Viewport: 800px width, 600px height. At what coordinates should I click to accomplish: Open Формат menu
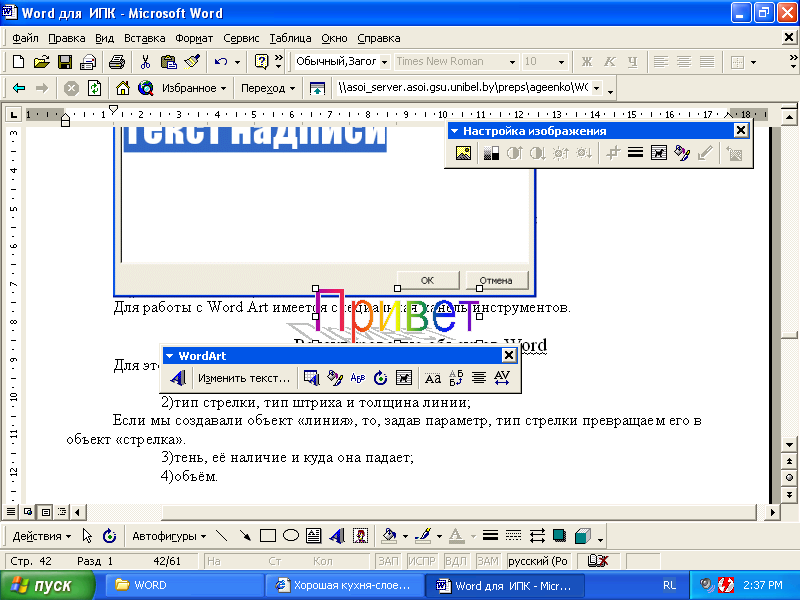click(x=194, y=38)
